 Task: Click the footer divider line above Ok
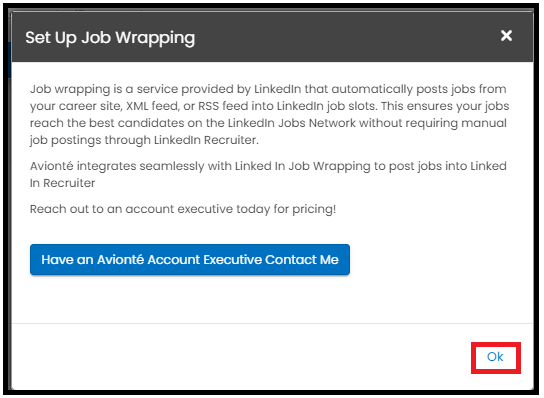(x=272, y=323)
